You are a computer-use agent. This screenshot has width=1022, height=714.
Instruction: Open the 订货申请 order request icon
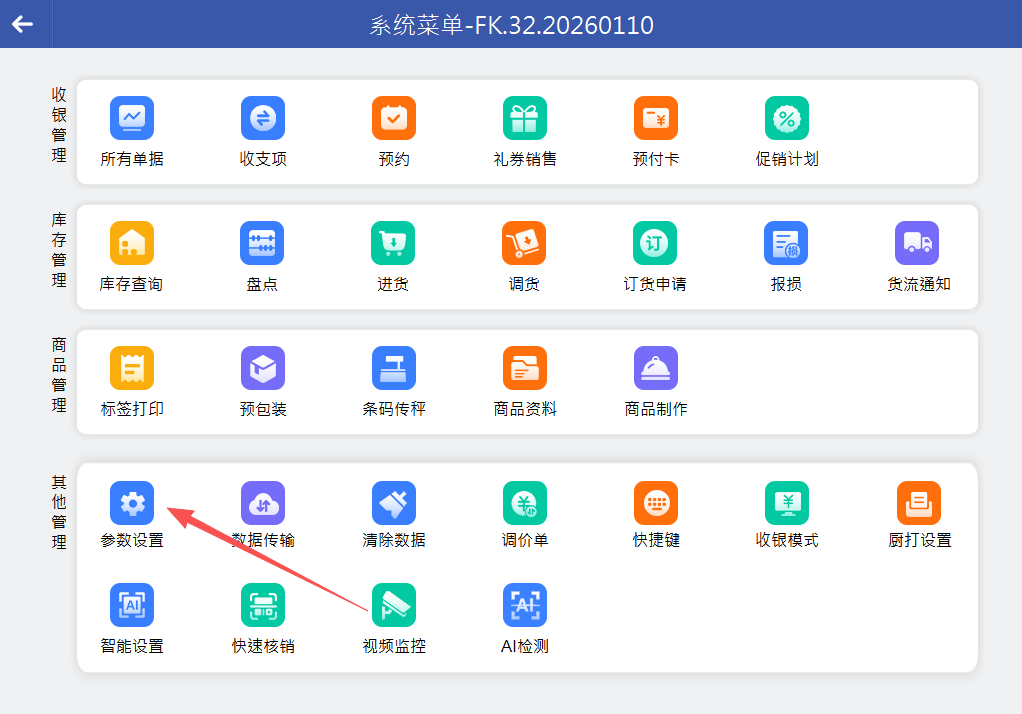pos(656,243)
